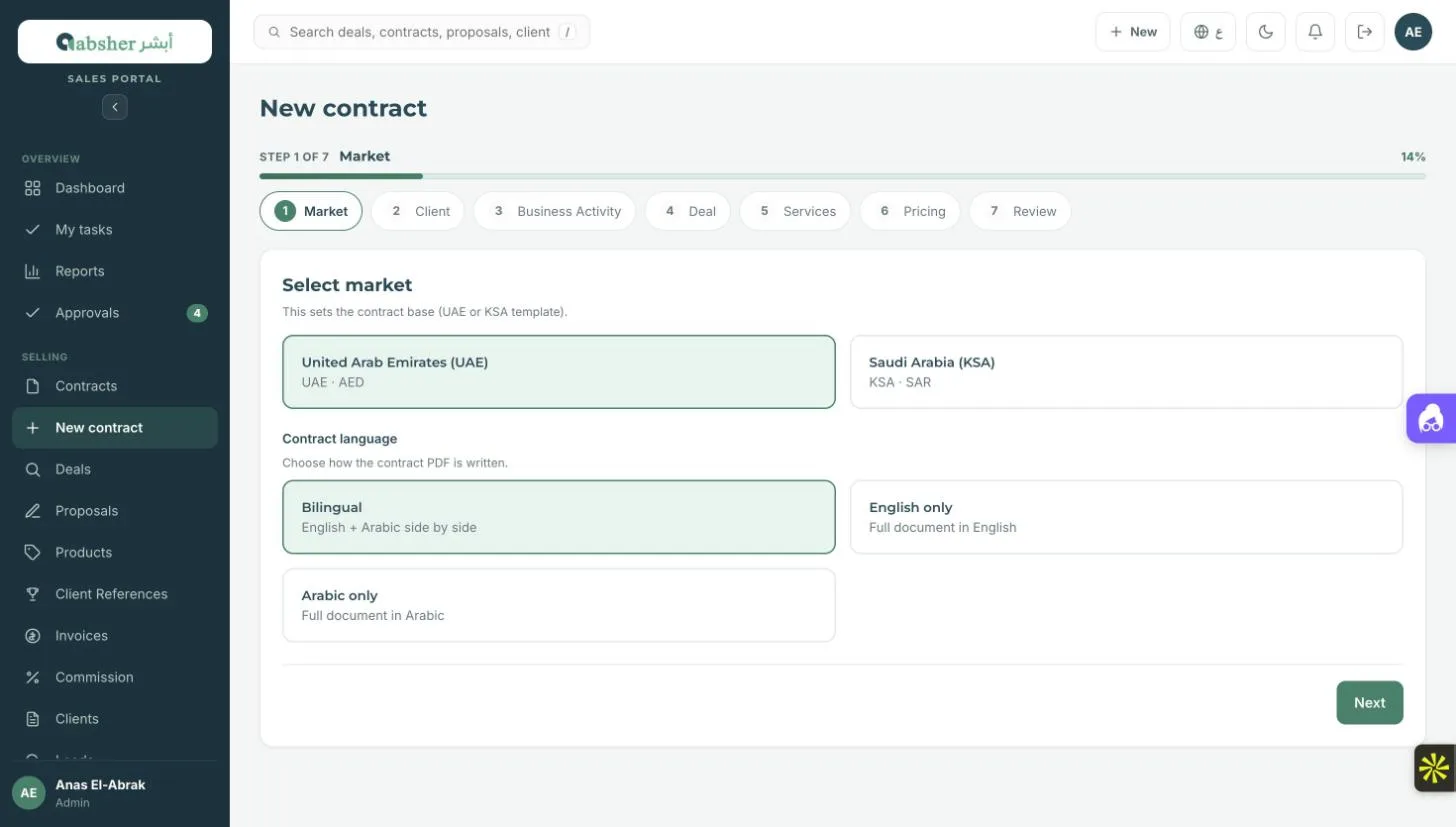Choose English only contract language
1456x827 pixels.
(x=1126, y=517)
